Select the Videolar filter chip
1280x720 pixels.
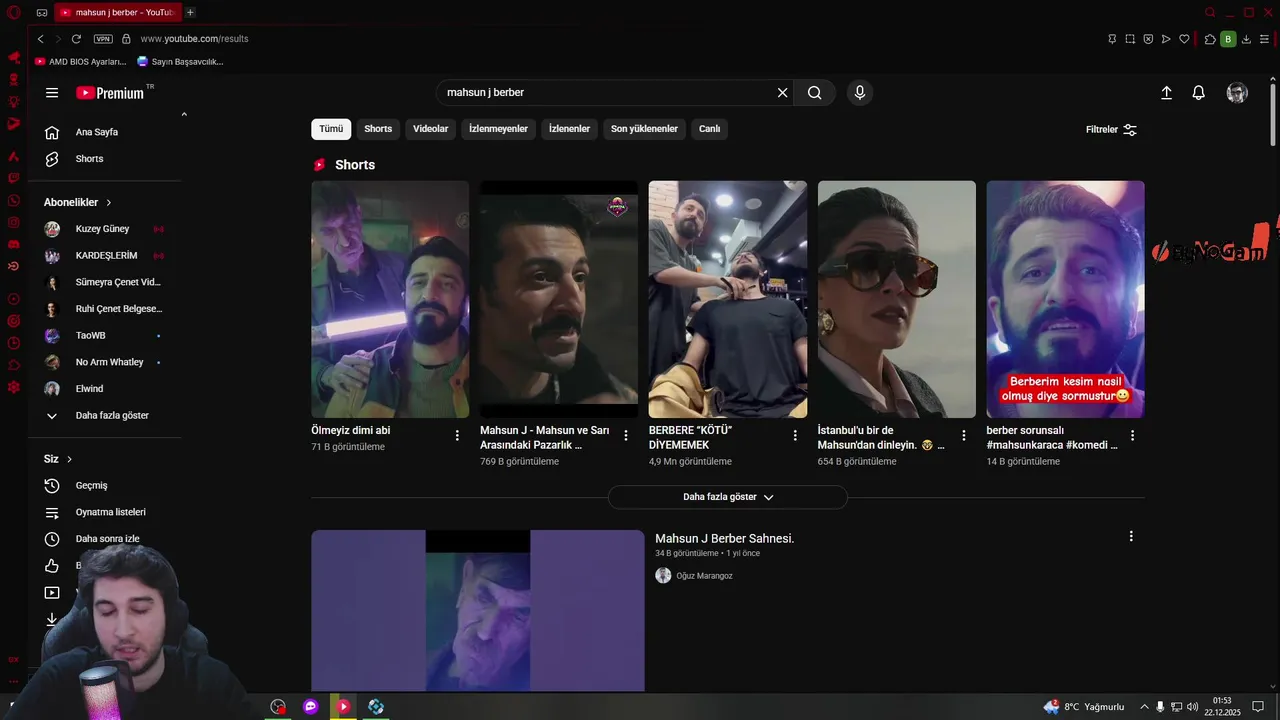pos(431,129)
